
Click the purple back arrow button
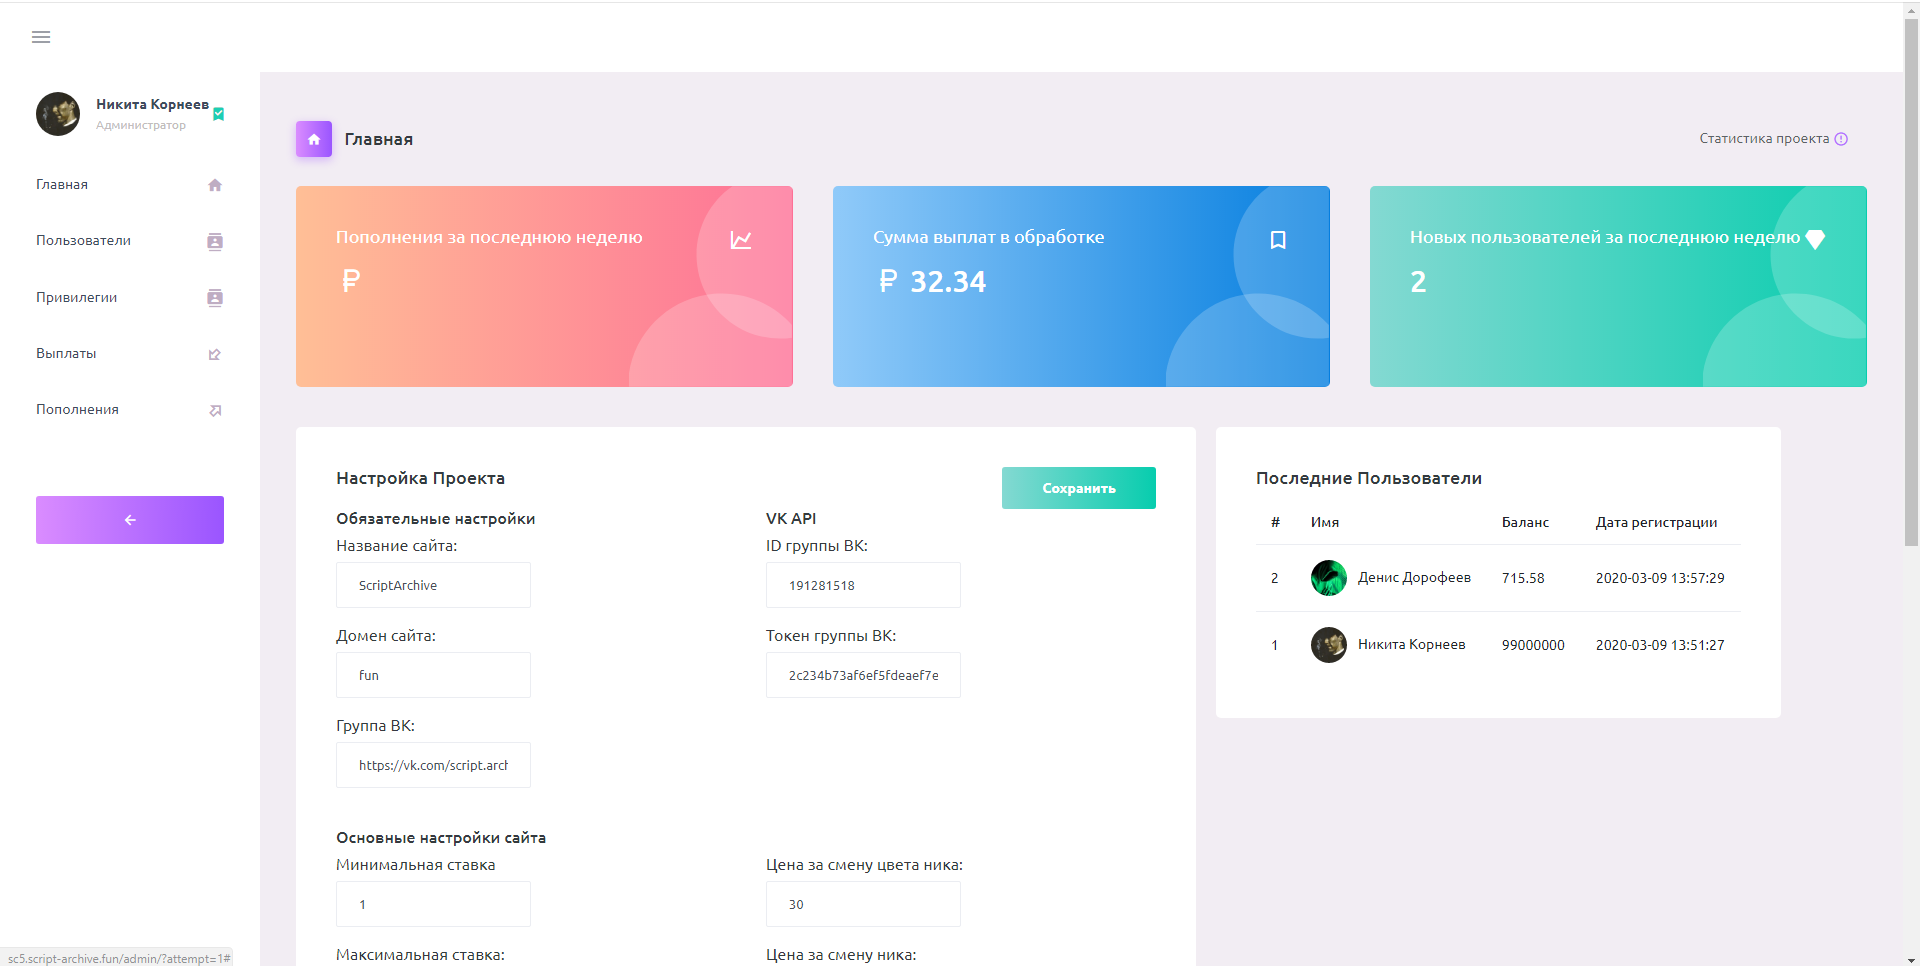(130, 520)
